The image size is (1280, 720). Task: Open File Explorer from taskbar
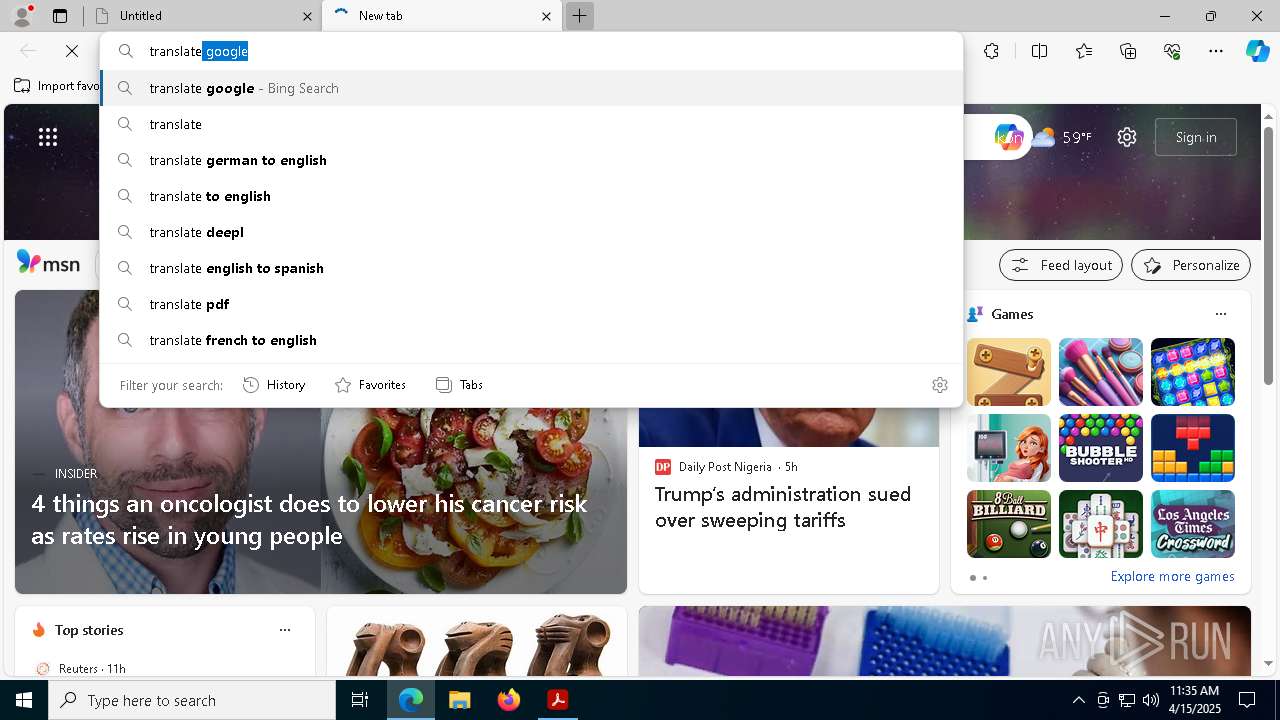pos(459,700)
